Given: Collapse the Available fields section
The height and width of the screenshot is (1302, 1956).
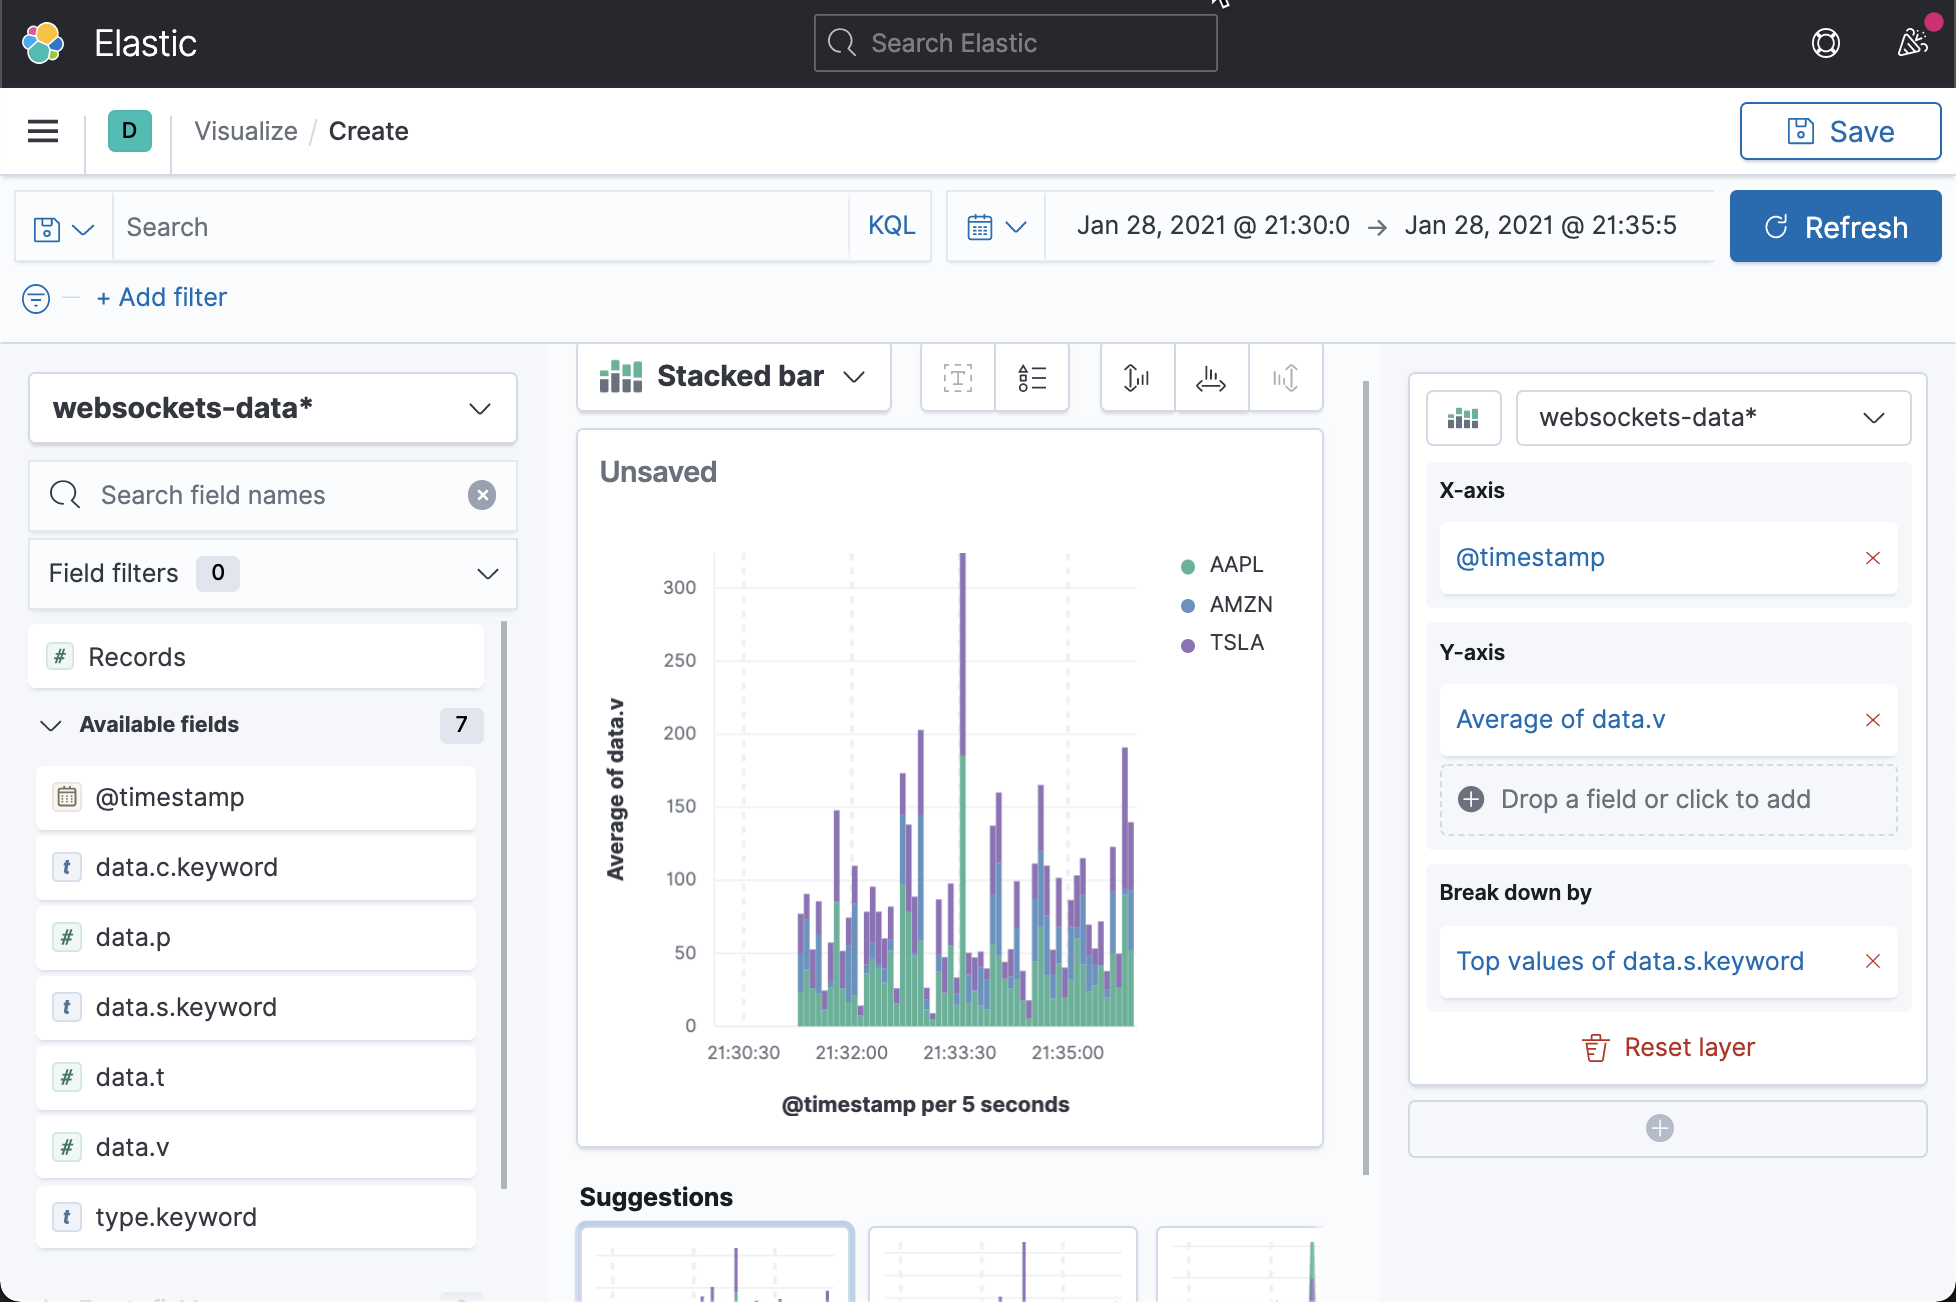Looking at the screenshot, I should pyautogui.click(x=49, y=725).
